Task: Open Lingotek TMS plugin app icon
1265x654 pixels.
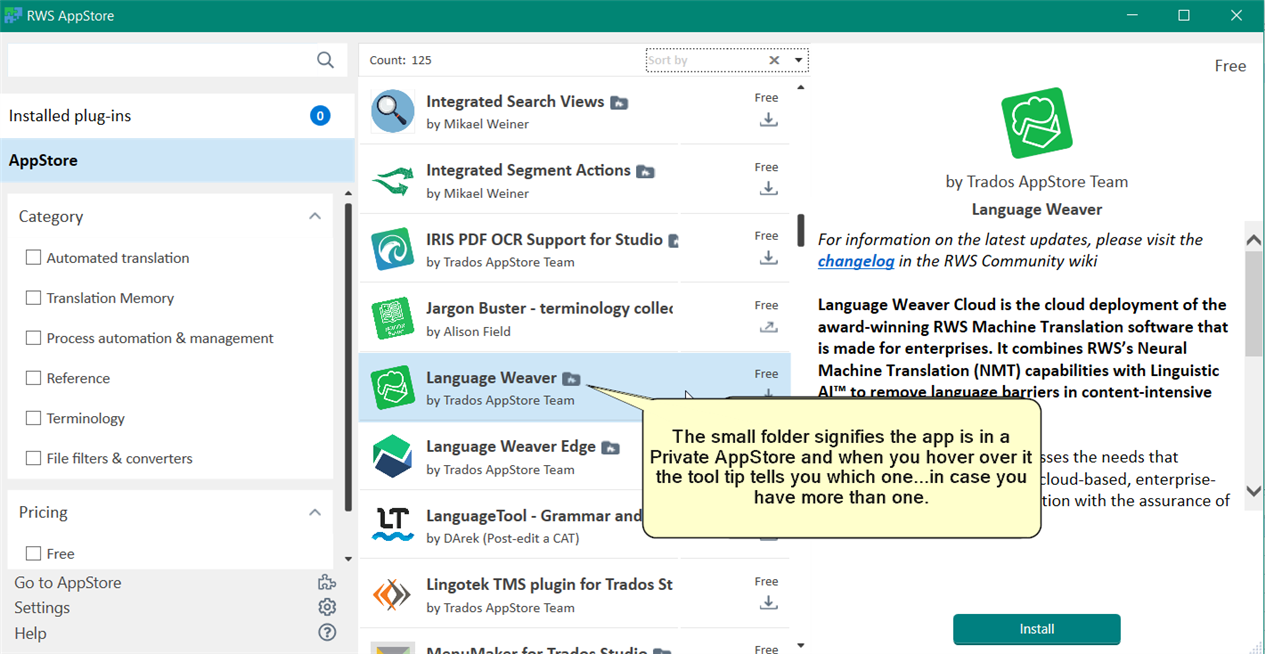Action: pyautogui.click(x=393, y=596)
